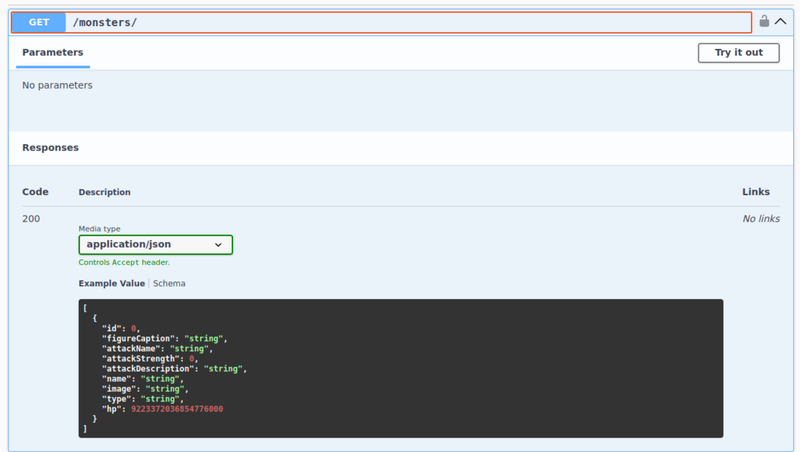Open the application/json media type dropdown

click(155, 244)
